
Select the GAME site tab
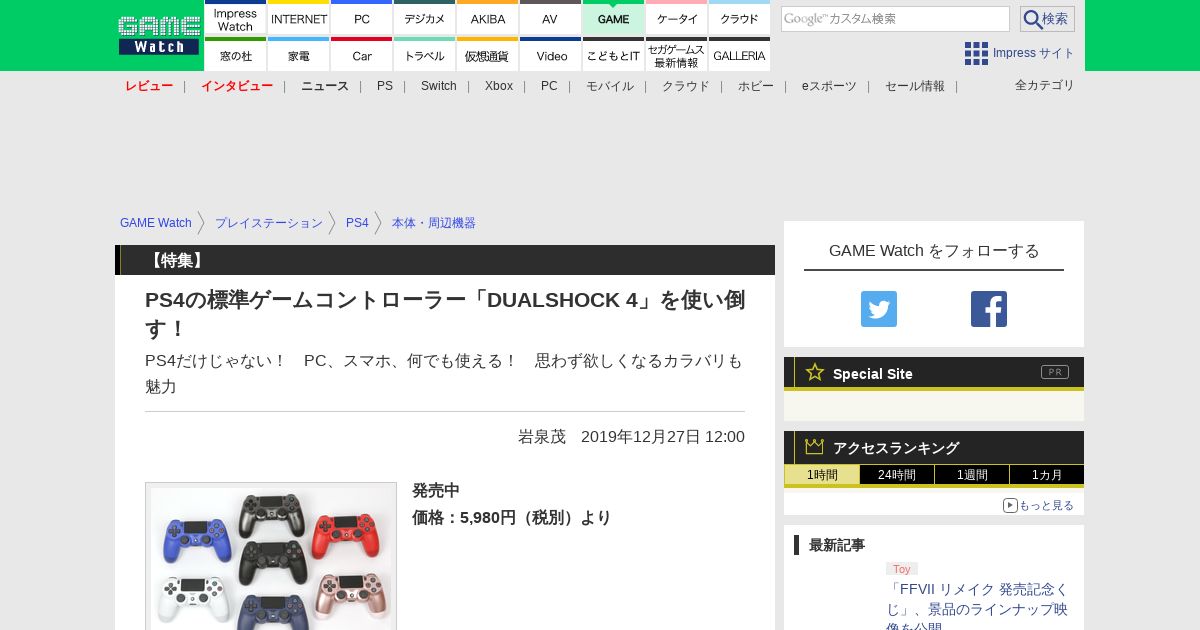(614, 18)
